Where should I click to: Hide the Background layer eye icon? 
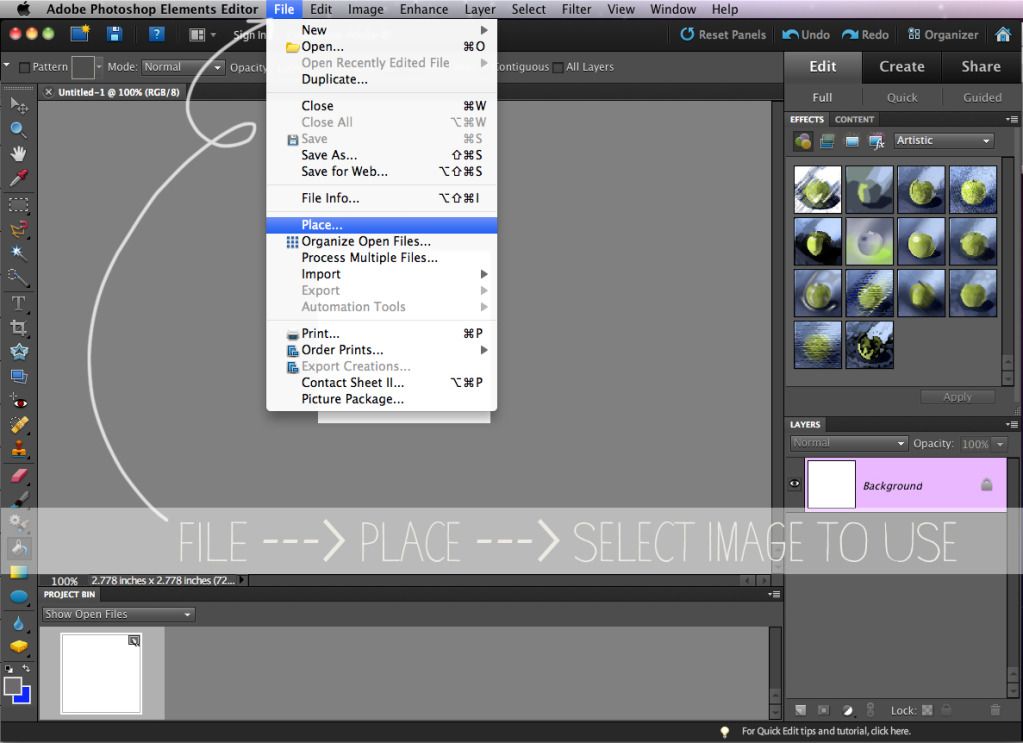(x=795, y=483)
